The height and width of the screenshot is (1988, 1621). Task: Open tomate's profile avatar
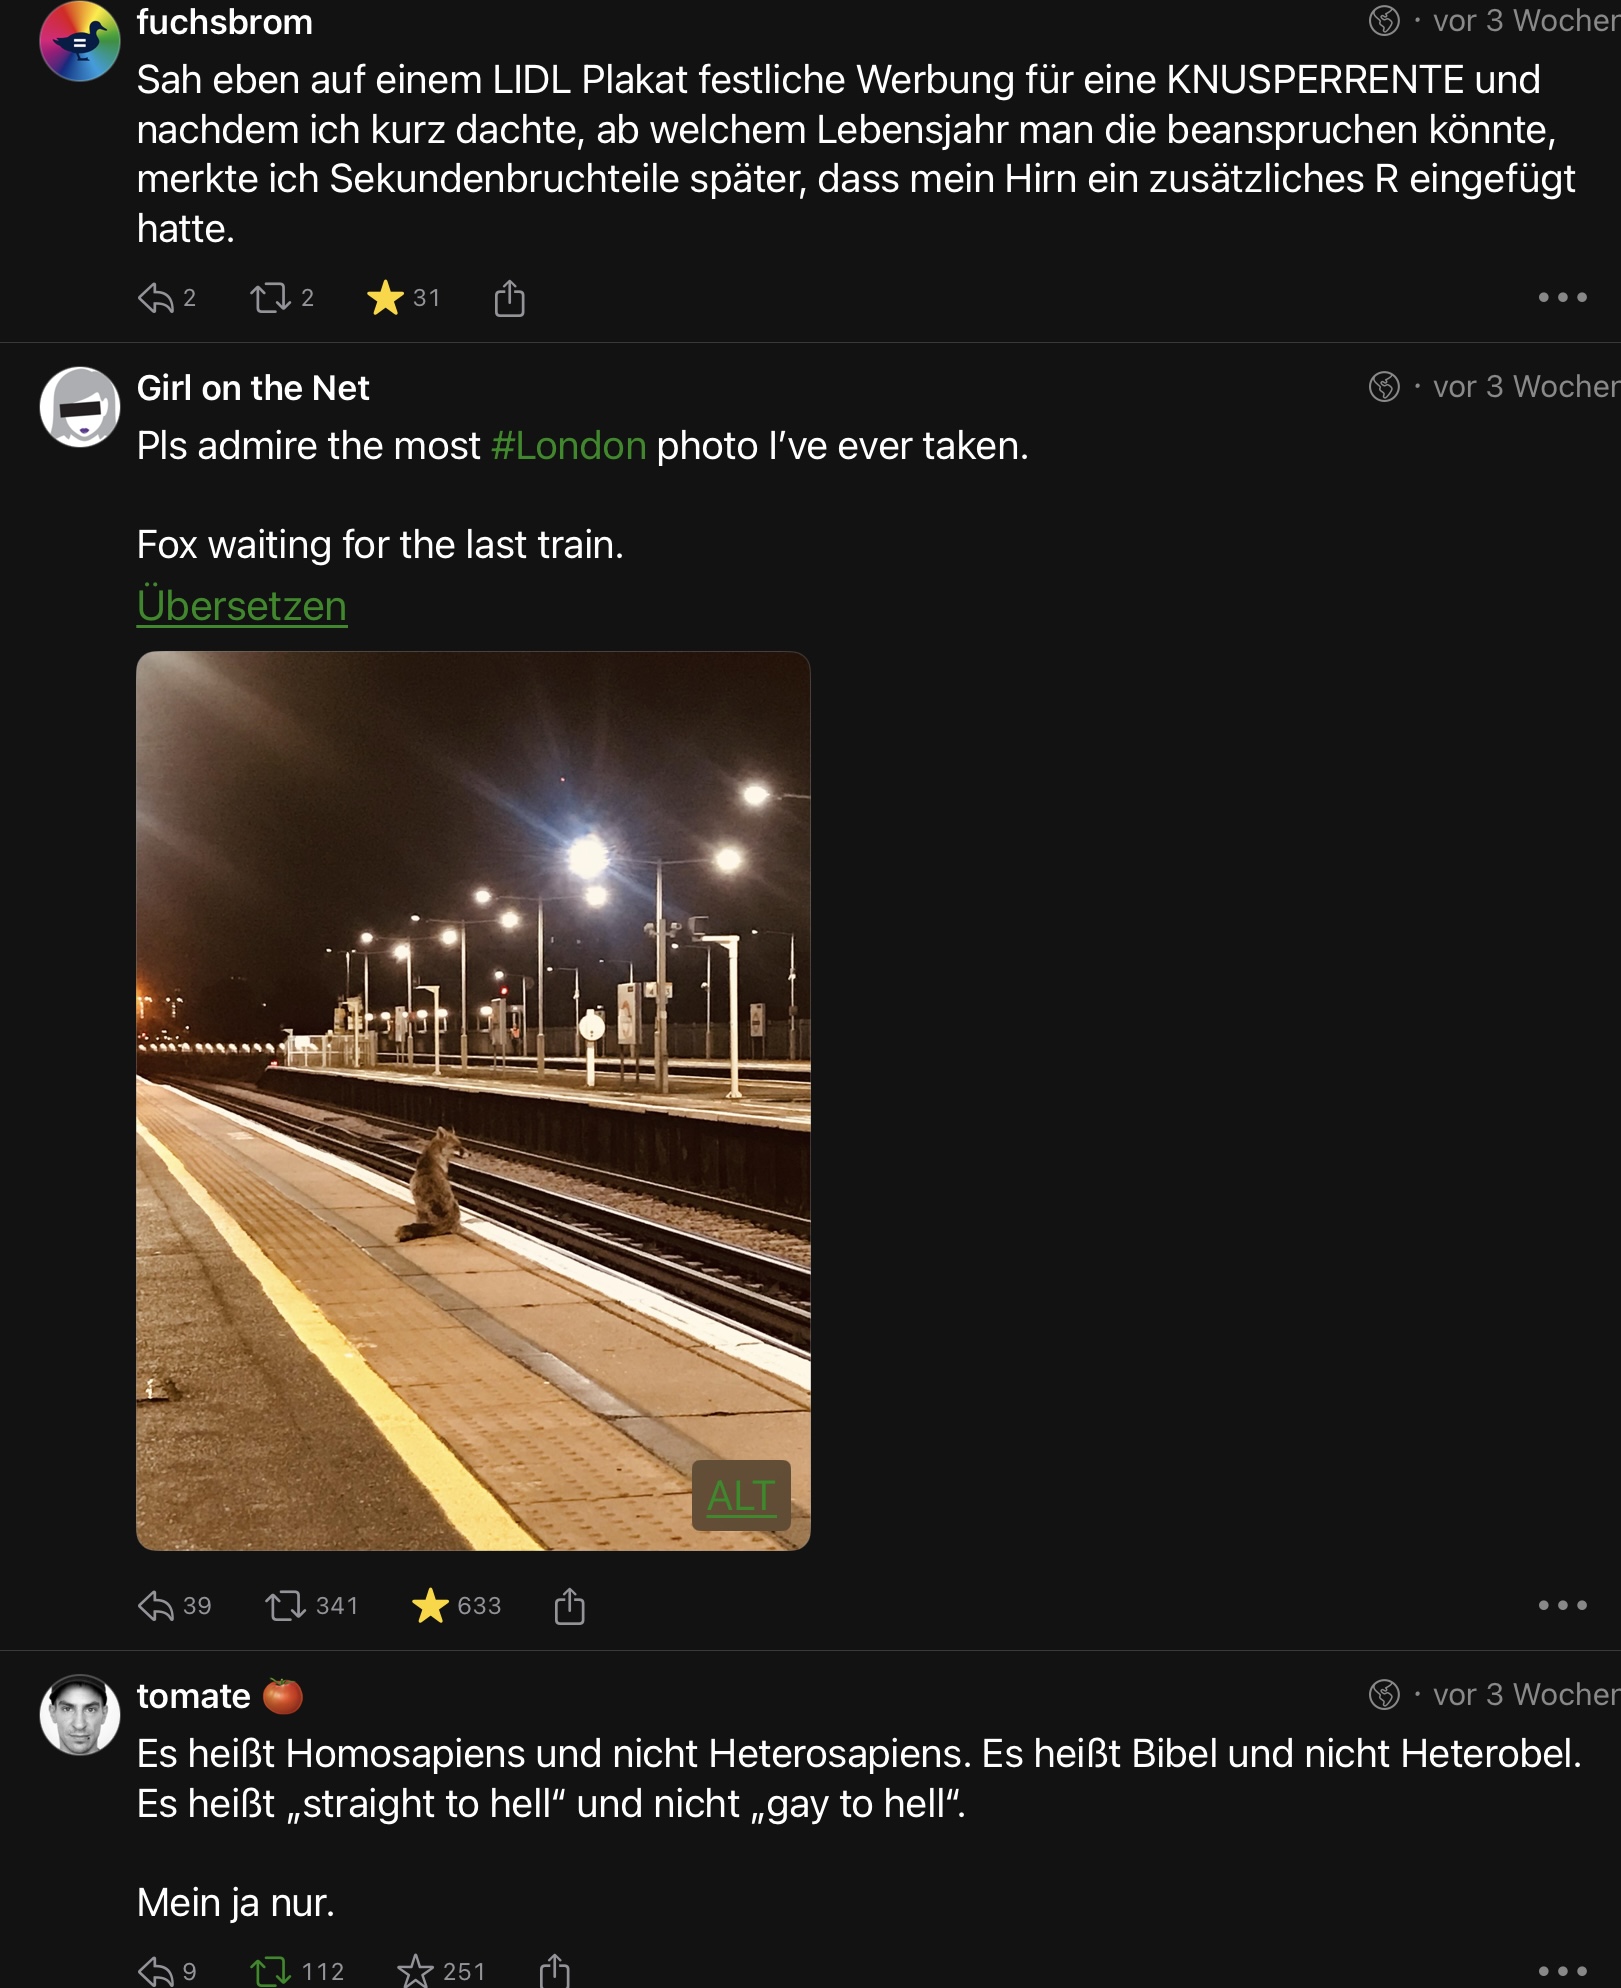pos(79,1715)
